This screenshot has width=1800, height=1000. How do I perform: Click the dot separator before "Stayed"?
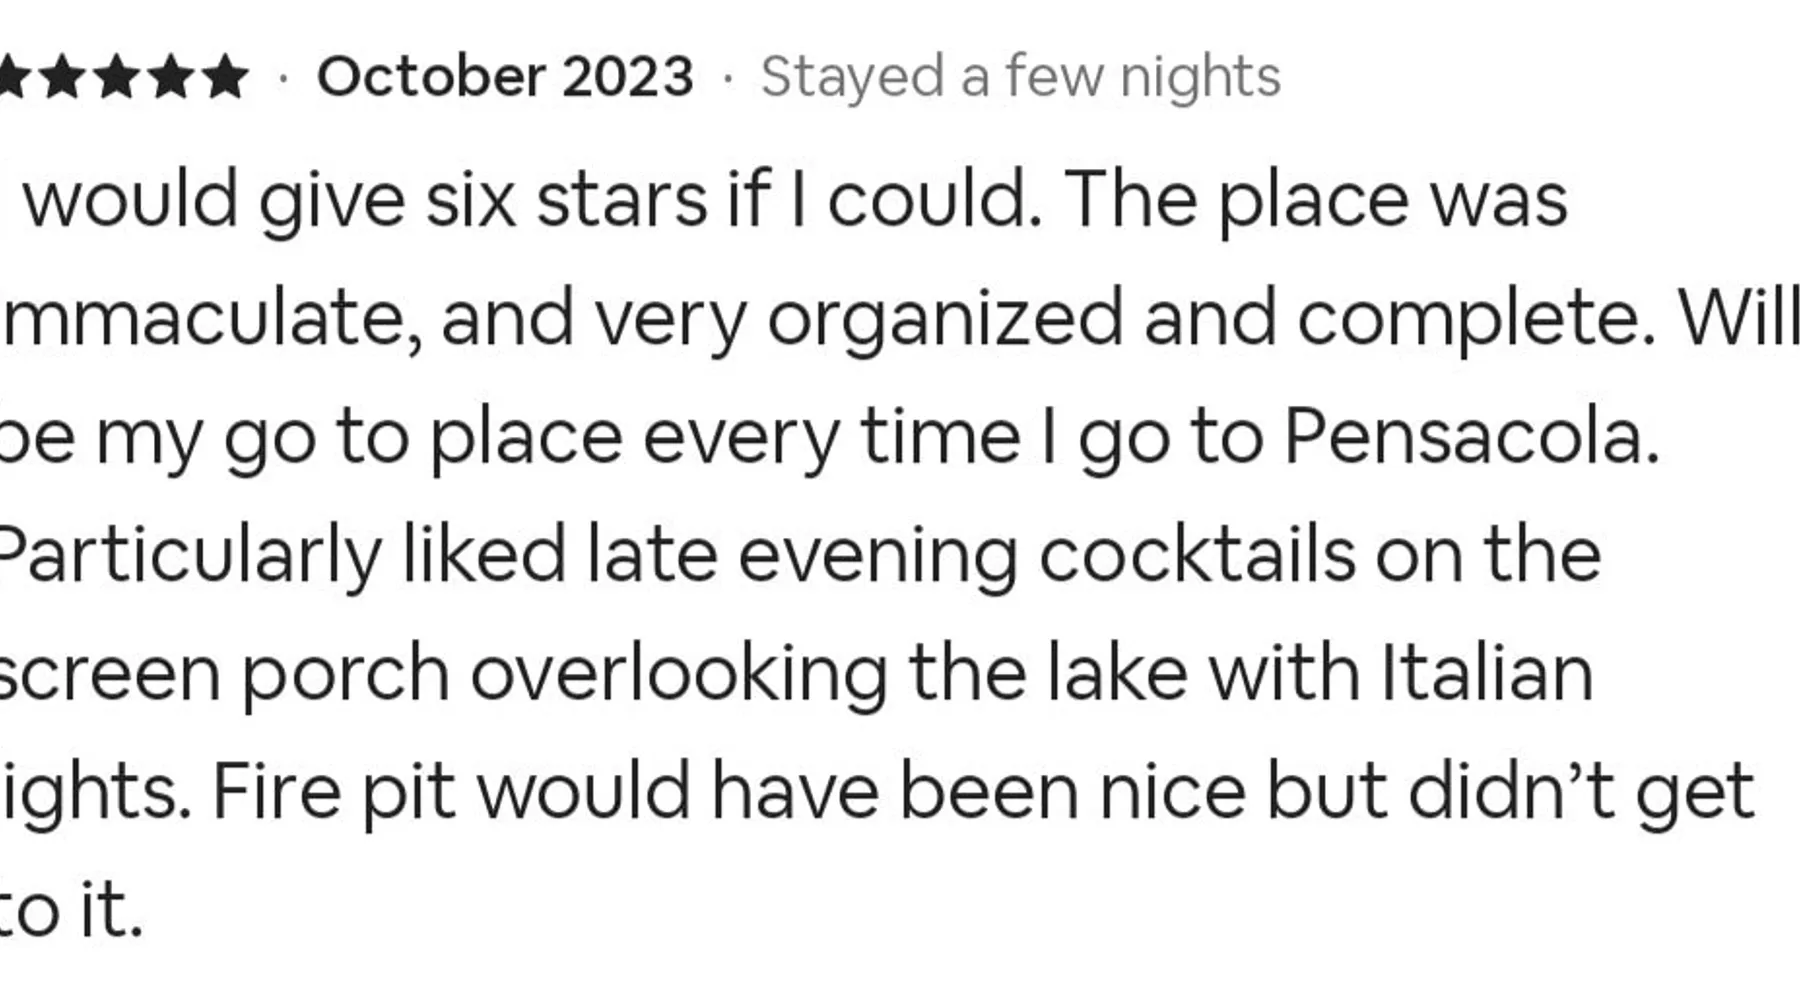727,78
